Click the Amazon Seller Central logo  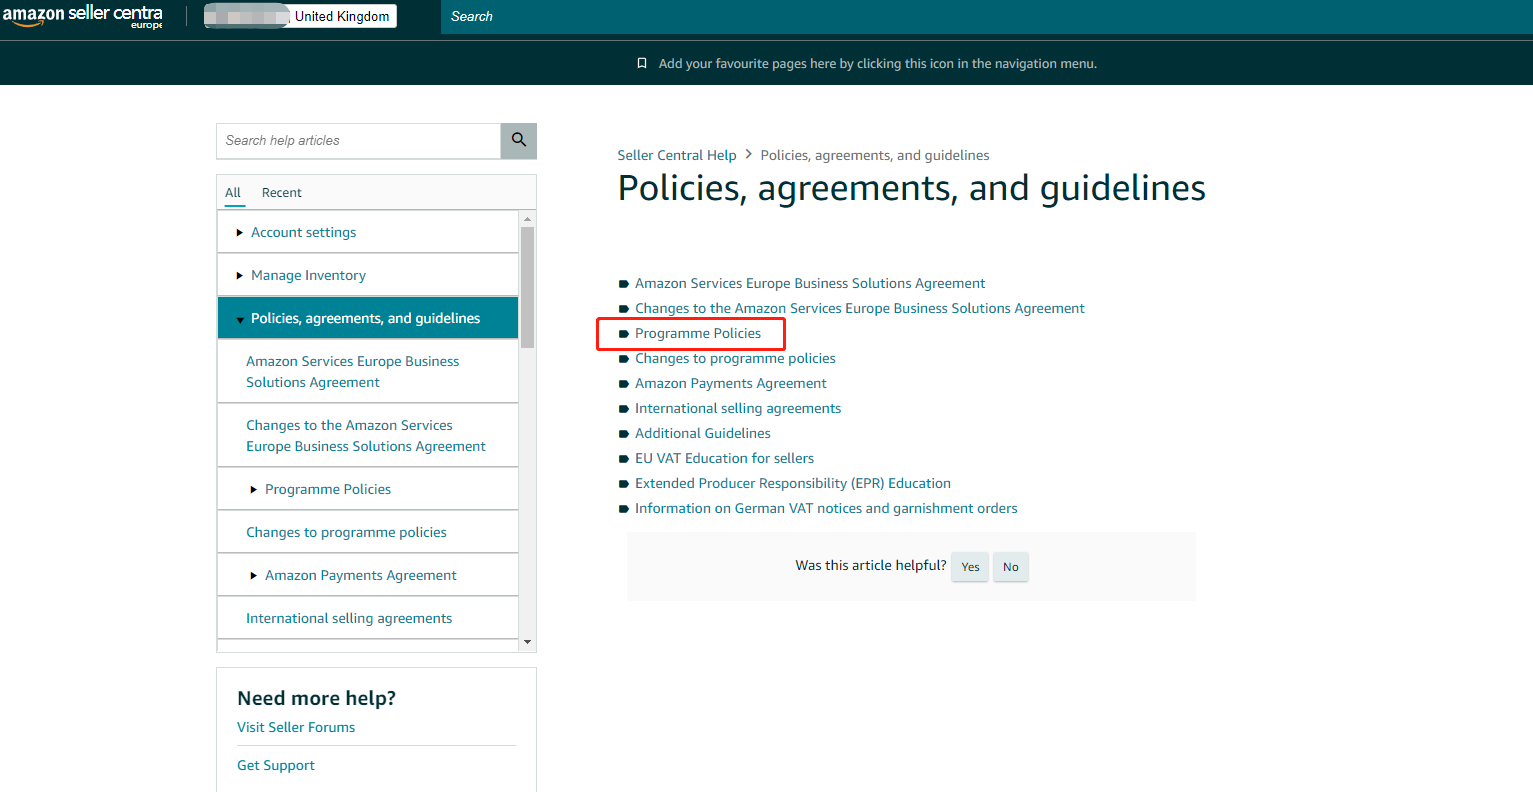pyautogui.click(x=82, y=17)
